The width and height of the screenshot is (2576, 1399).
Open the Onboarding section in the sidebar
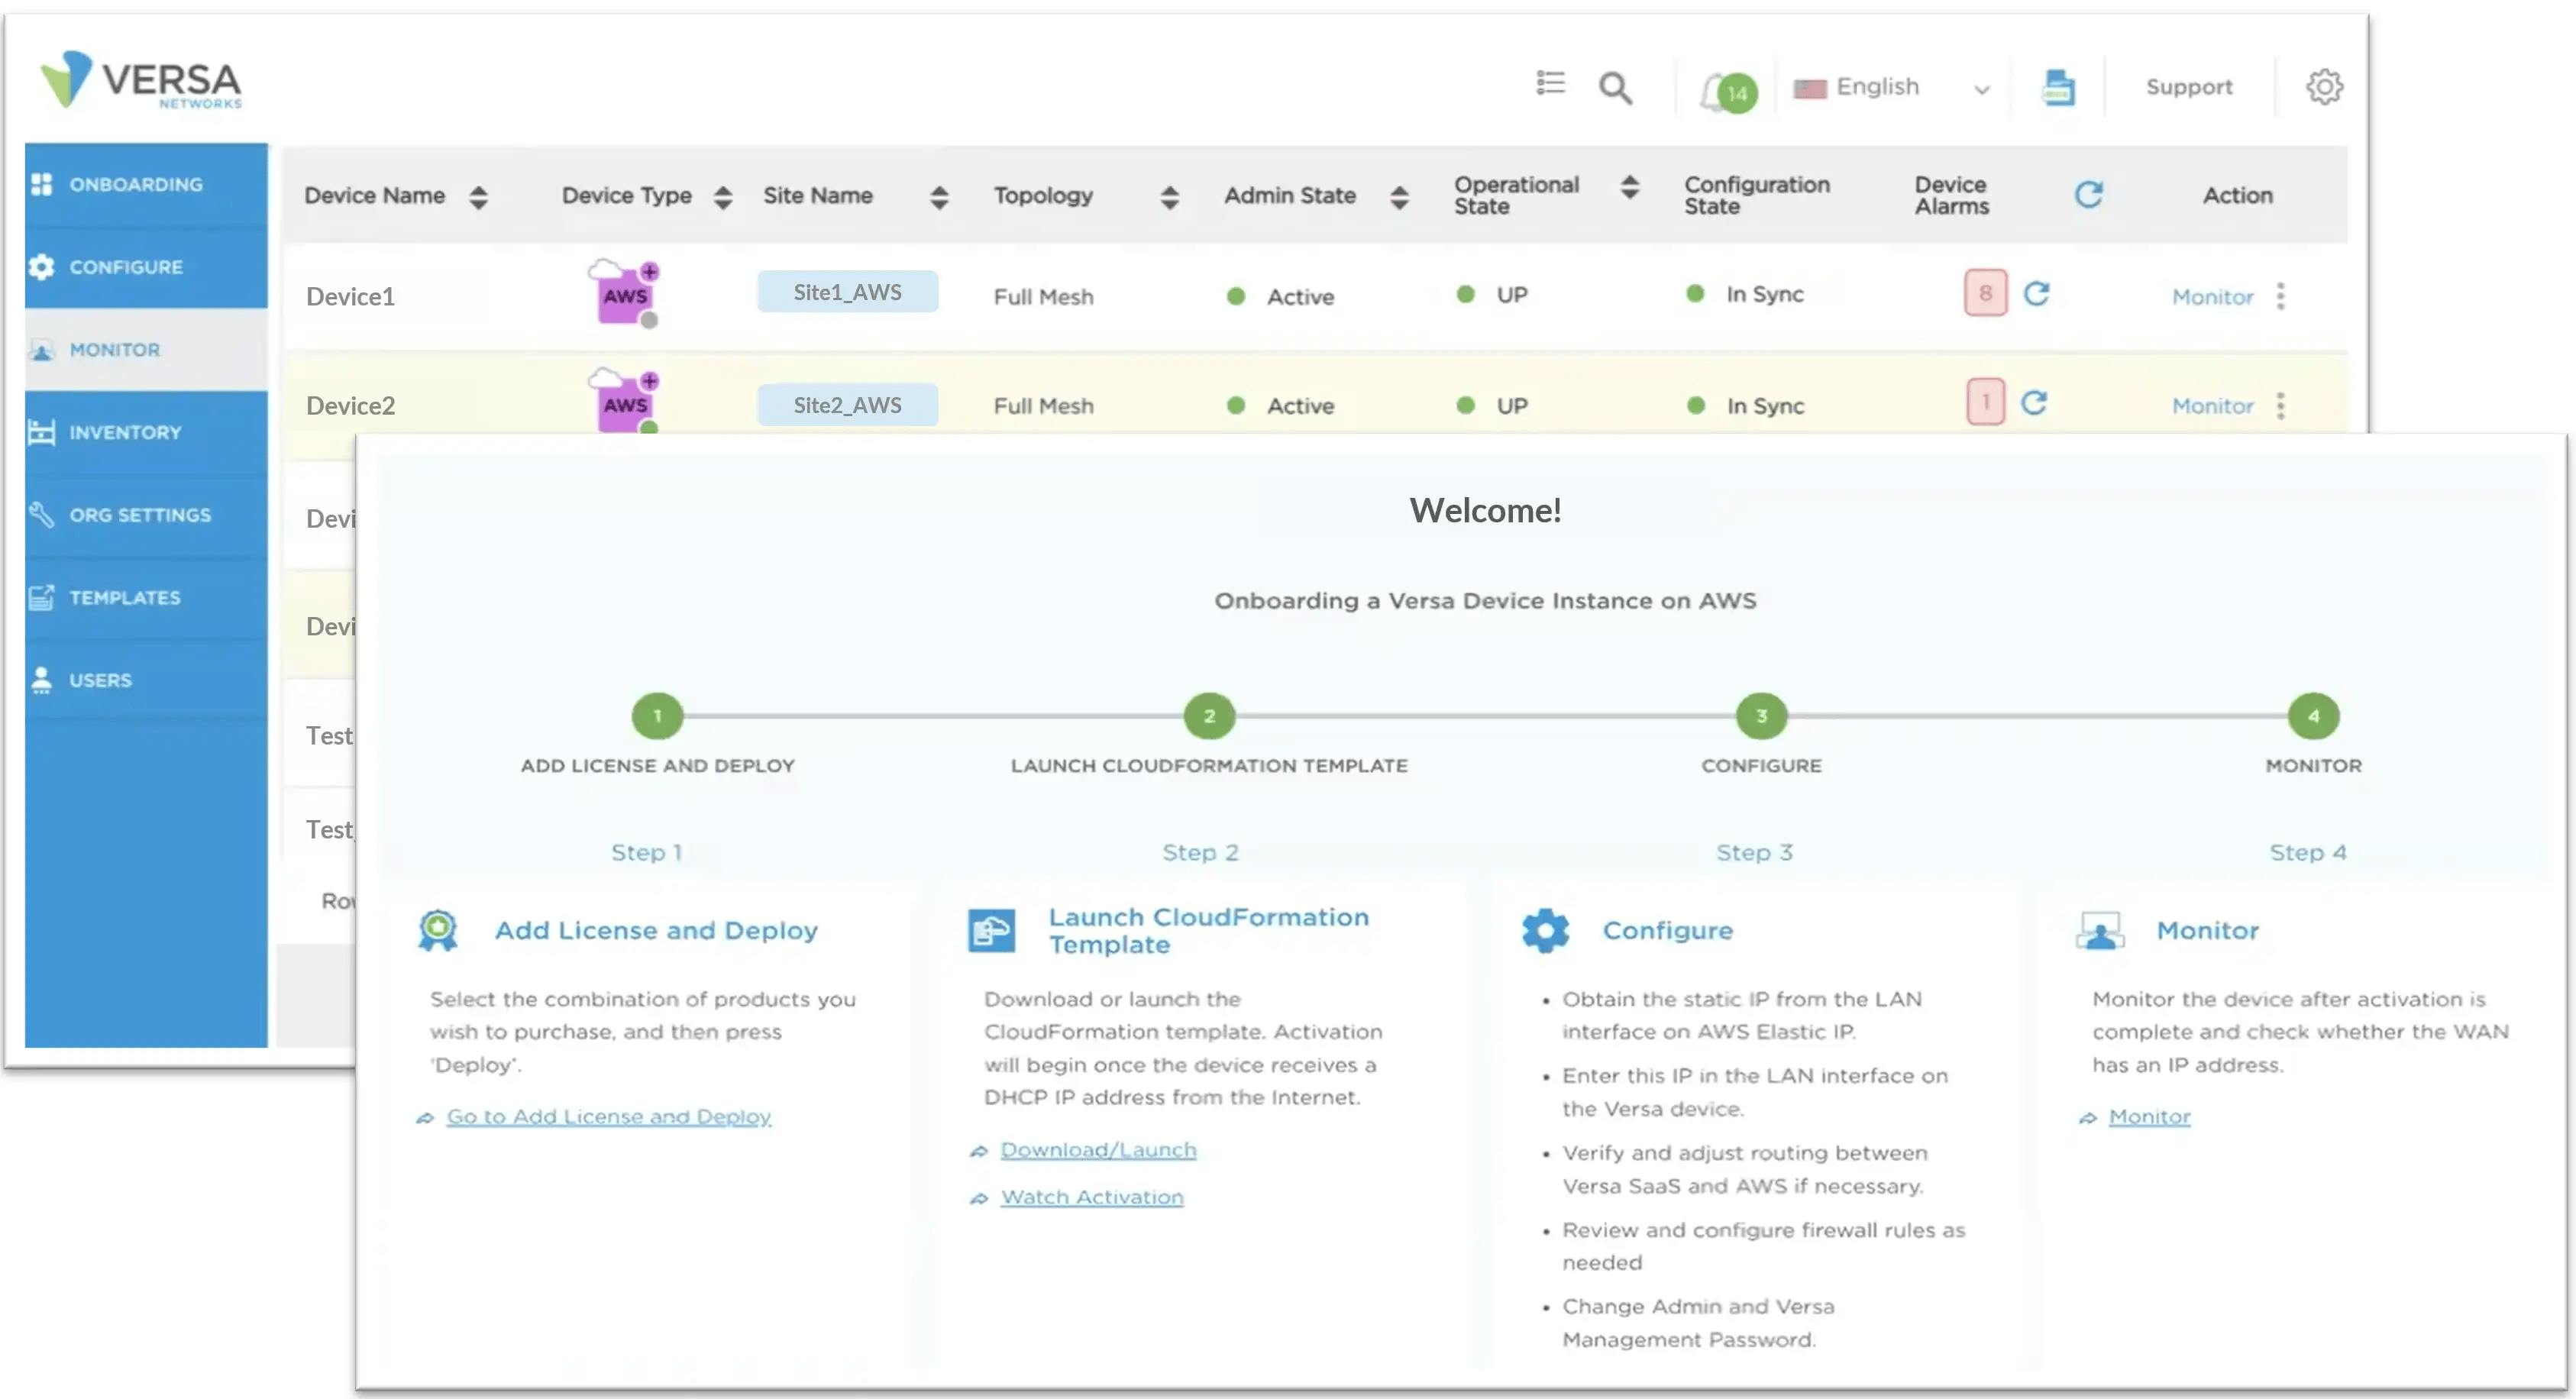pos(135,184)
